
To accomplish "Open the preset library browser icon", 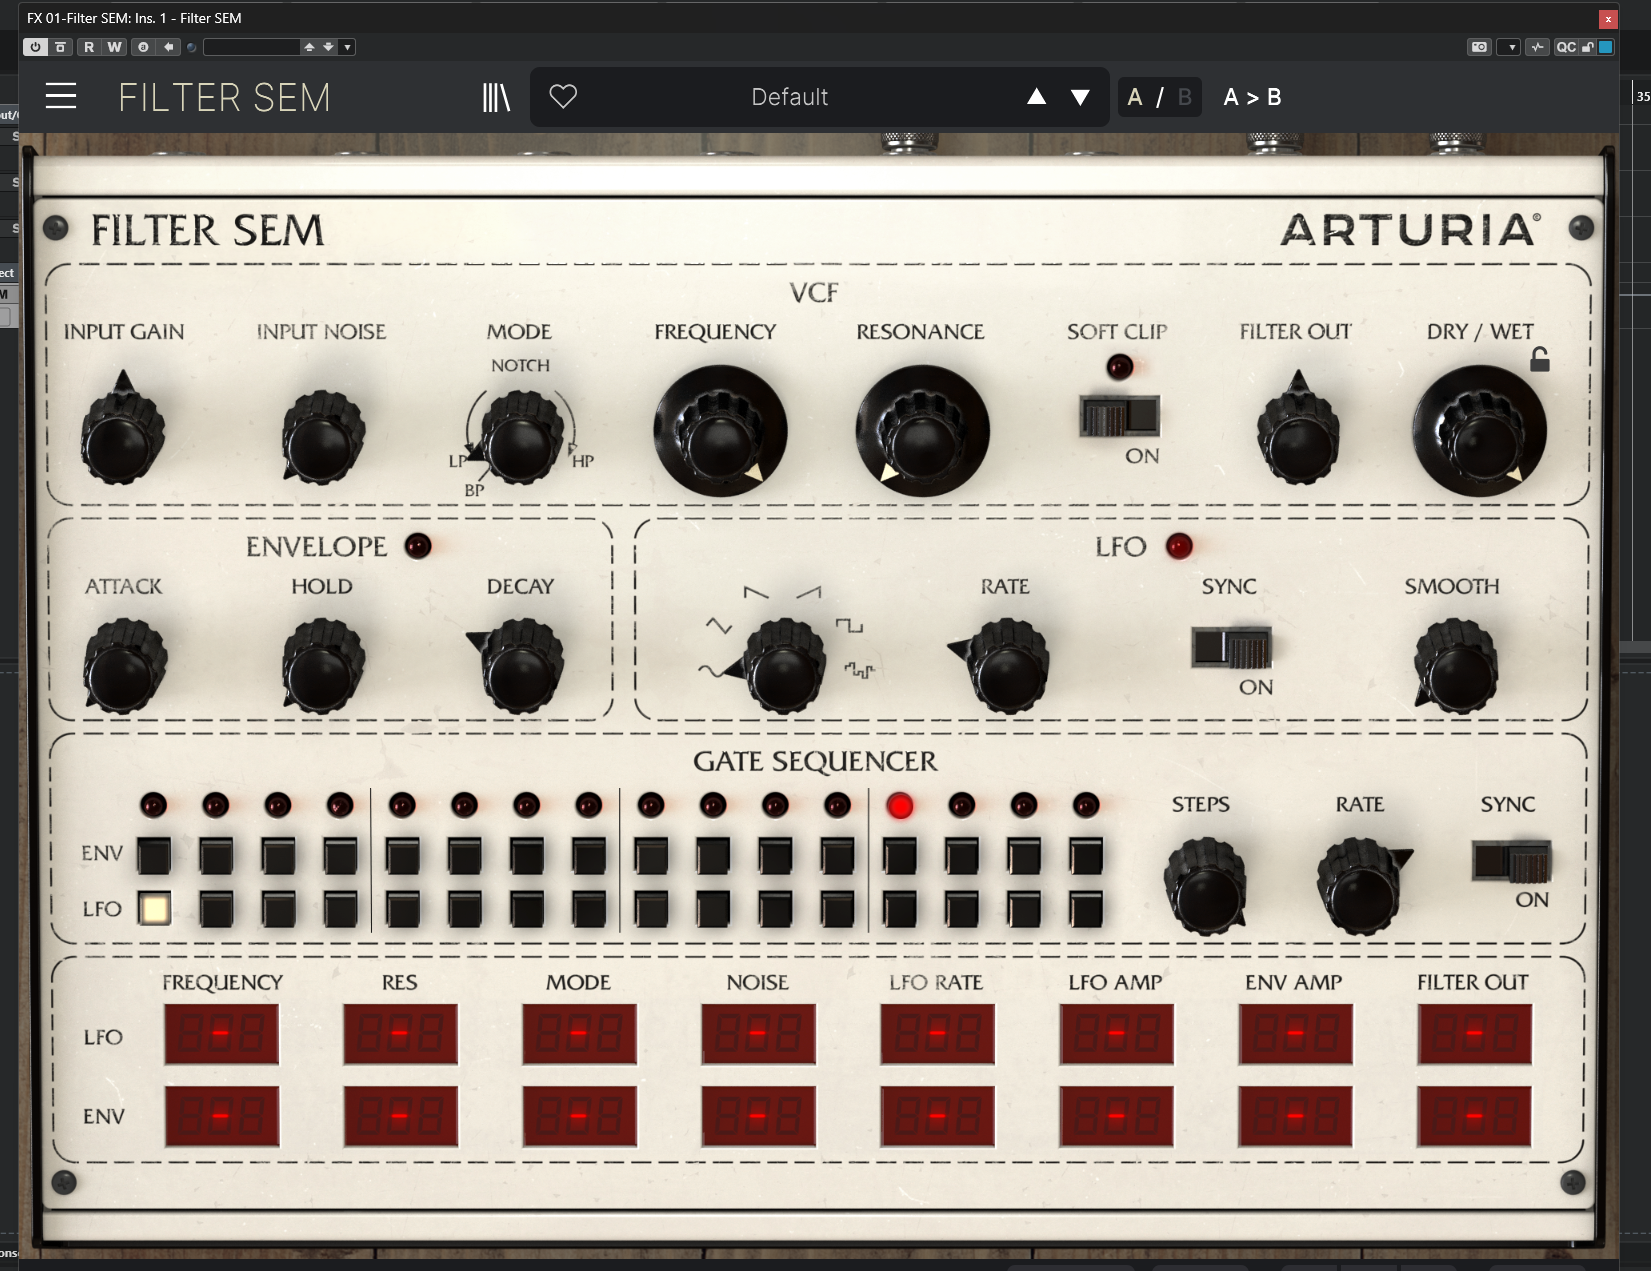I will [496, 97].
